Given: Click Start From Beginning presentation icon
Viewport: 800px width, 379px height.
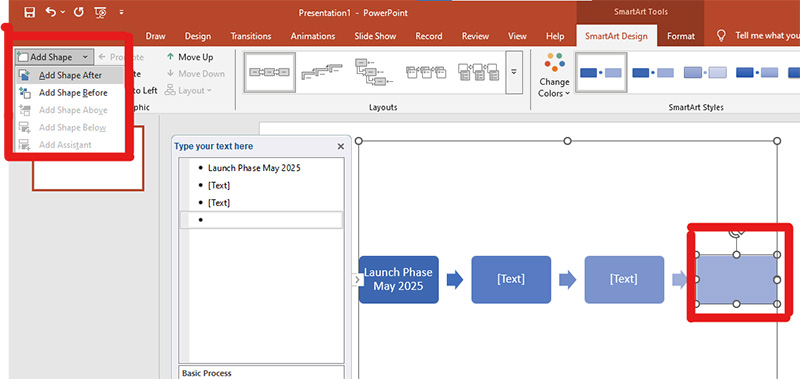Looking at the screenshot, I should pos(101,13).
